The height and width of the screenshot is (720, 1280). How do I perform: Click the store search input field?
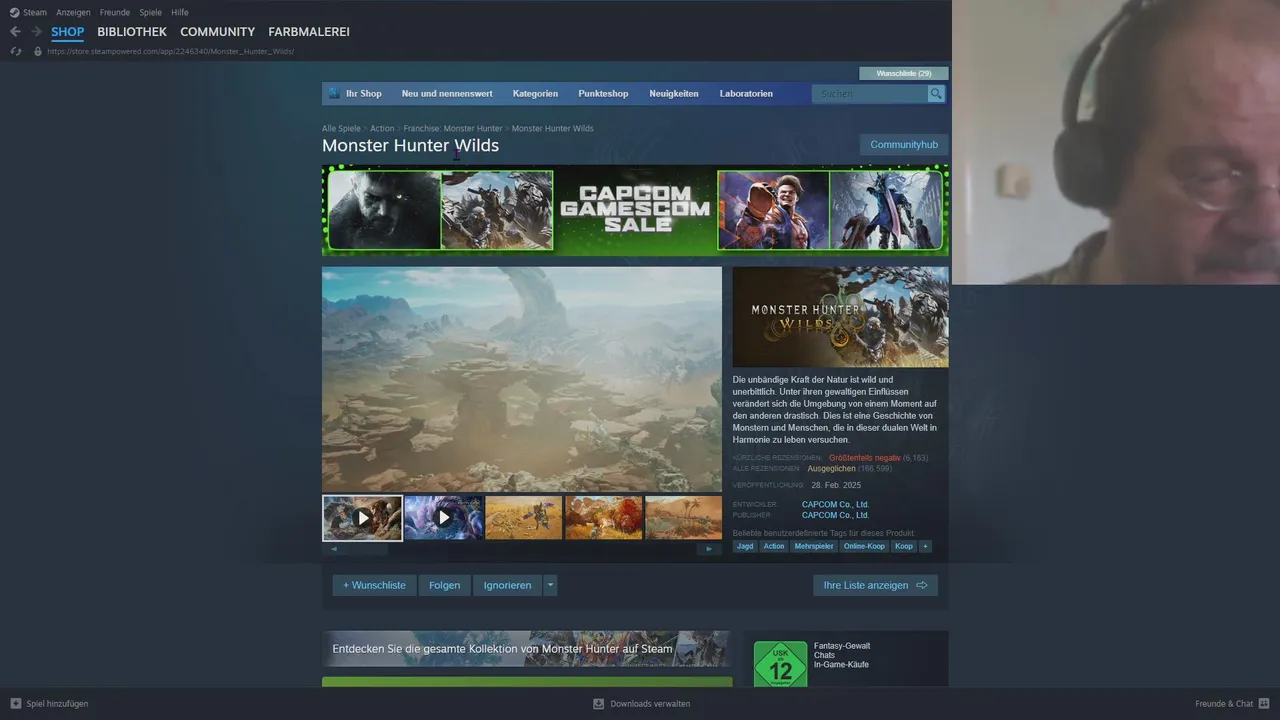(870, 93)
